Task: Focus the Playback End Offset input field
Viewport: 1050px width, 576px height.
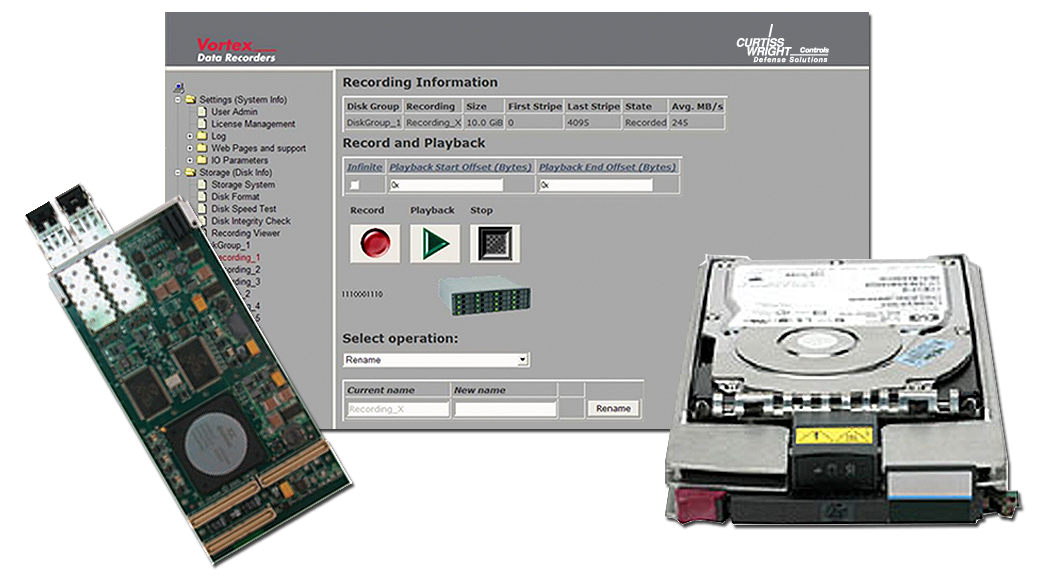Action: pos(596,185)
